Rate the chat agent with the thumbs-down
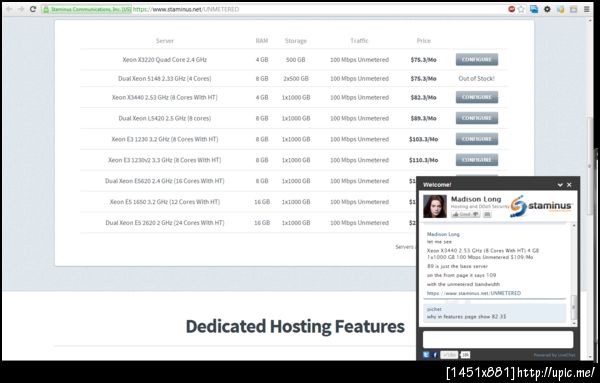 click(x=476, y=214)
